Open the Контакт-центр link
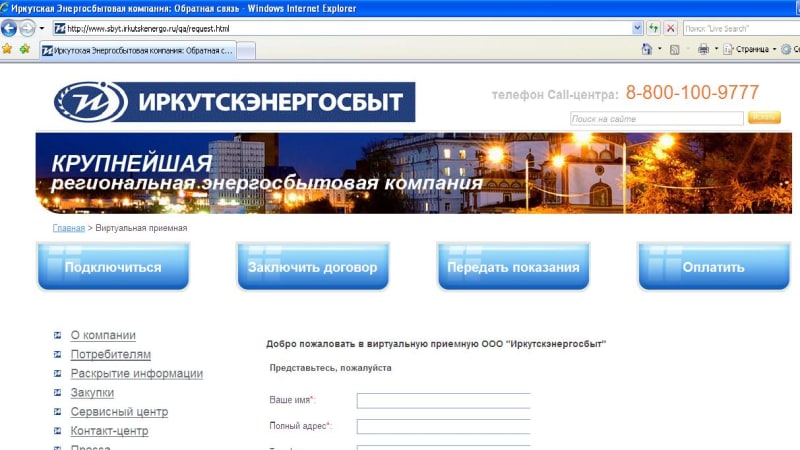 [x=109, y=431]
